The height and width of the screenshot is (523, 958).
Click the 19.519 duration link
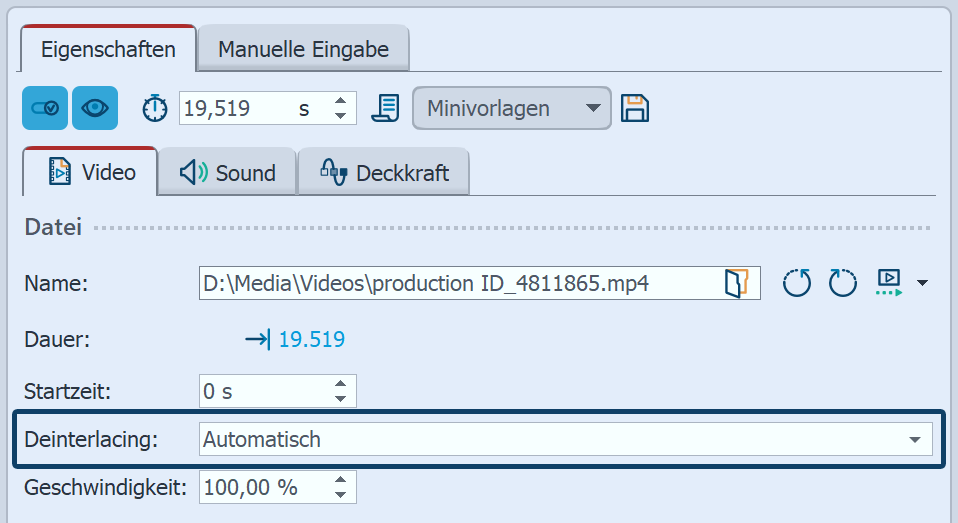(x=311, y=339)
